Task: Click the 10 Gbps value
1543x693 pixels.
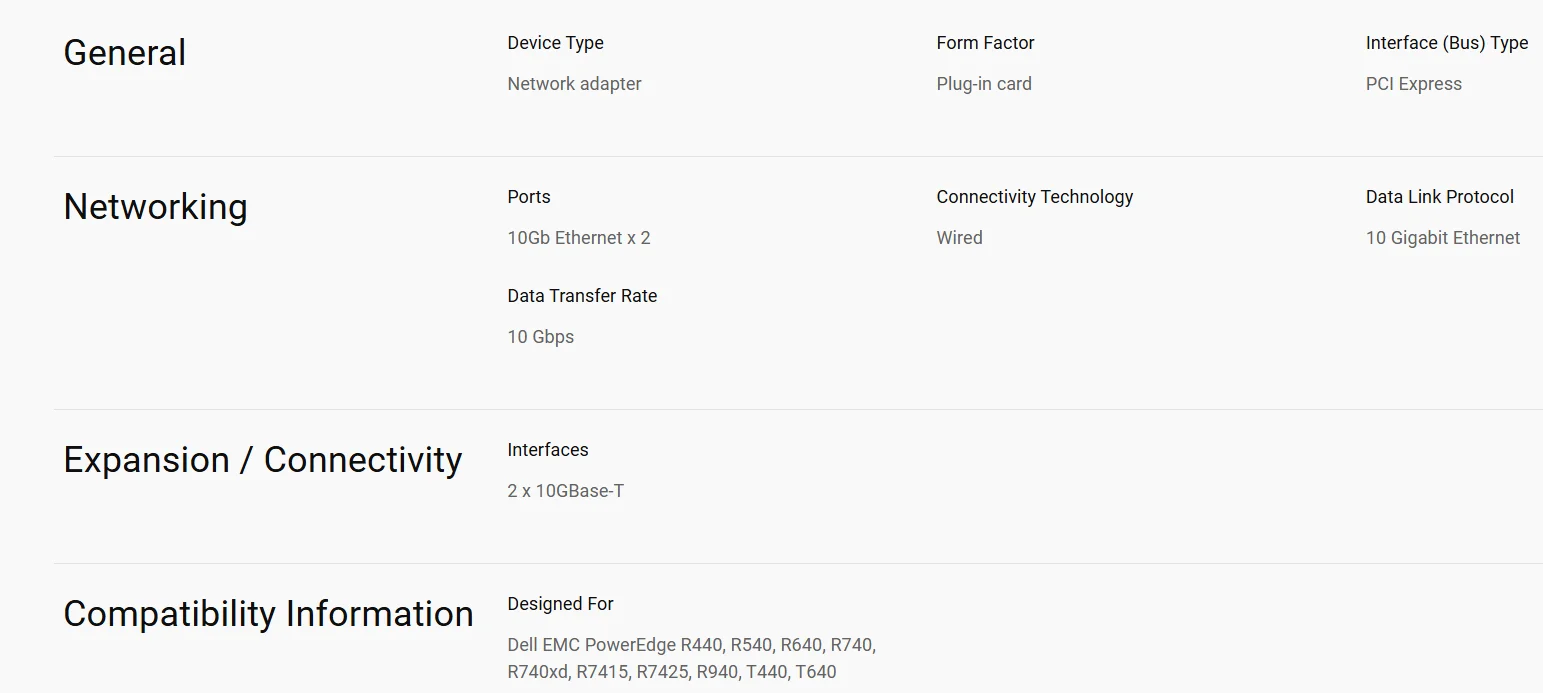Action: pos(541,337)
